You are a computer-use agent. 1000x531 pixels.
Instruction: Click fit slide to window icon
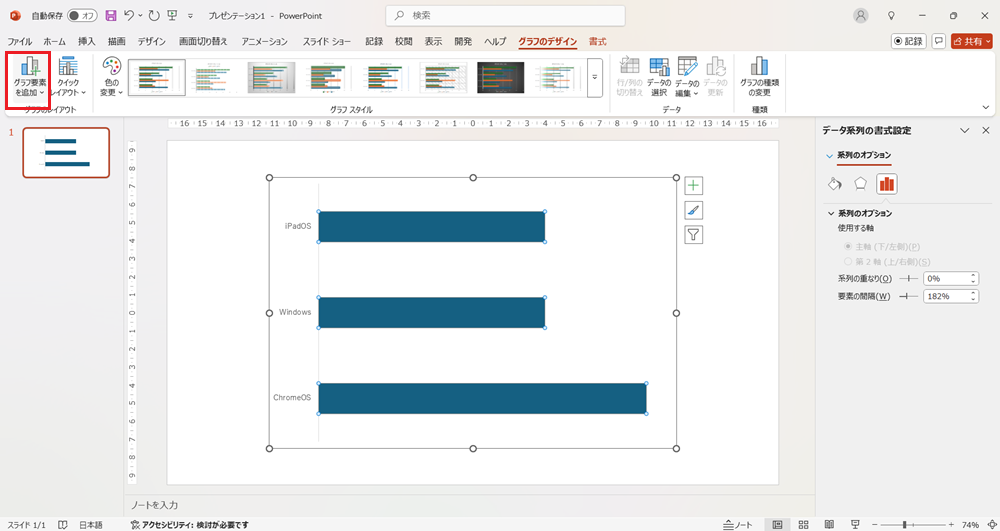[991, 525]
